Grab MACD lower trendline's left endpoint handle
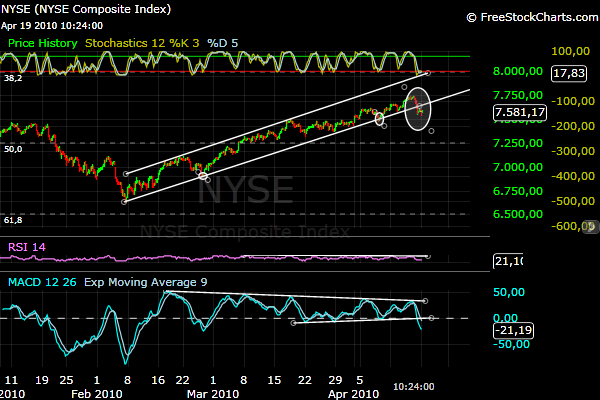The image size is (600, 400). click(x=293, y=323)
